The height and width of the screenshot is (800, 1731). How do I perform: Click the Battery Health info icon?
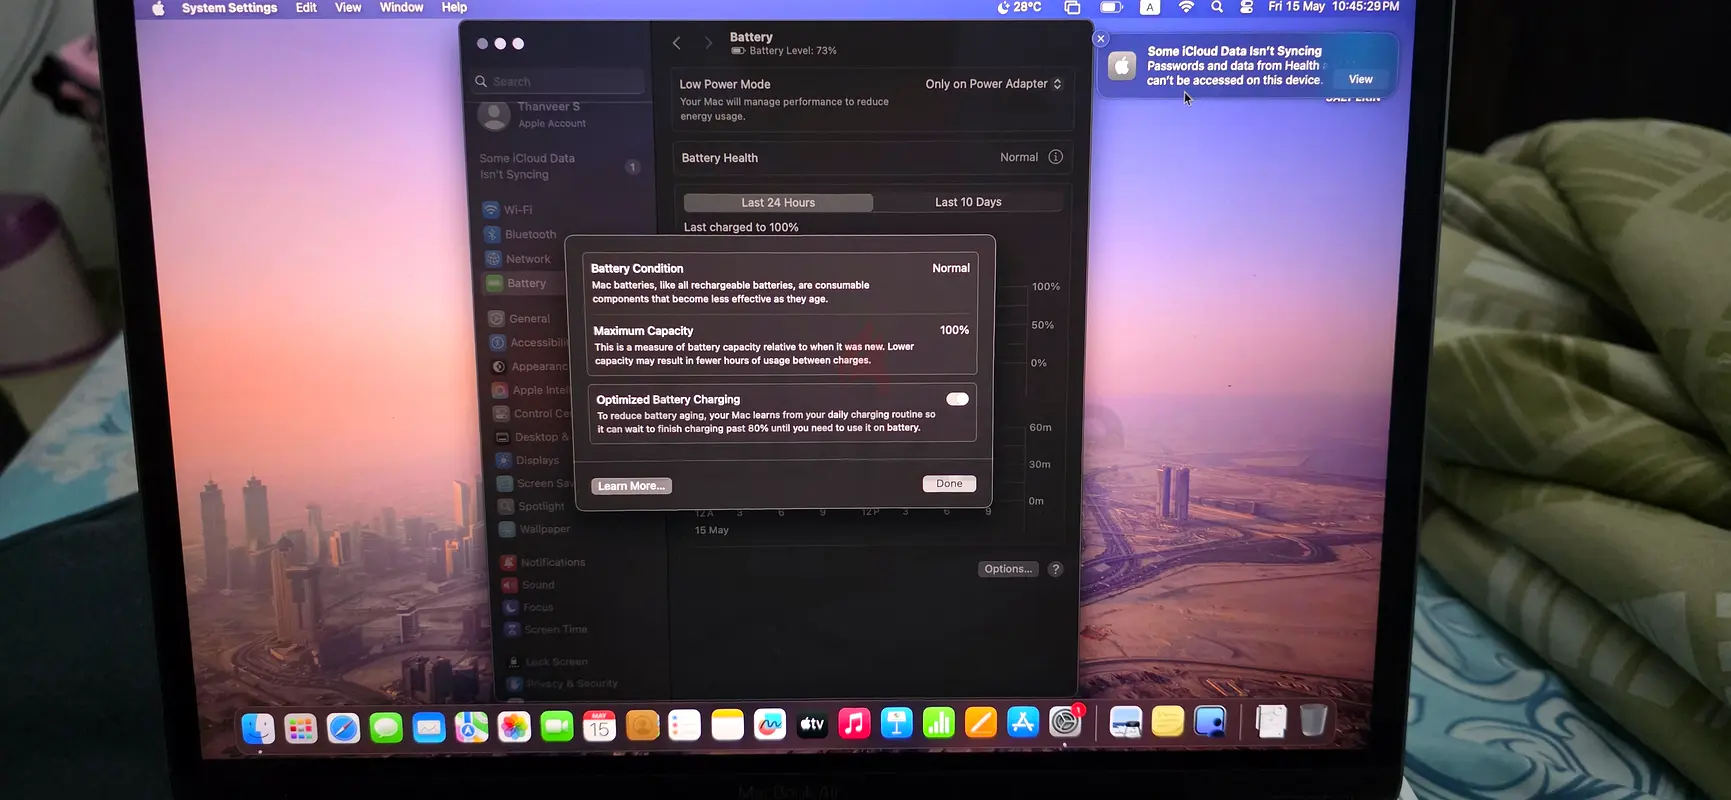point(1056,157)
